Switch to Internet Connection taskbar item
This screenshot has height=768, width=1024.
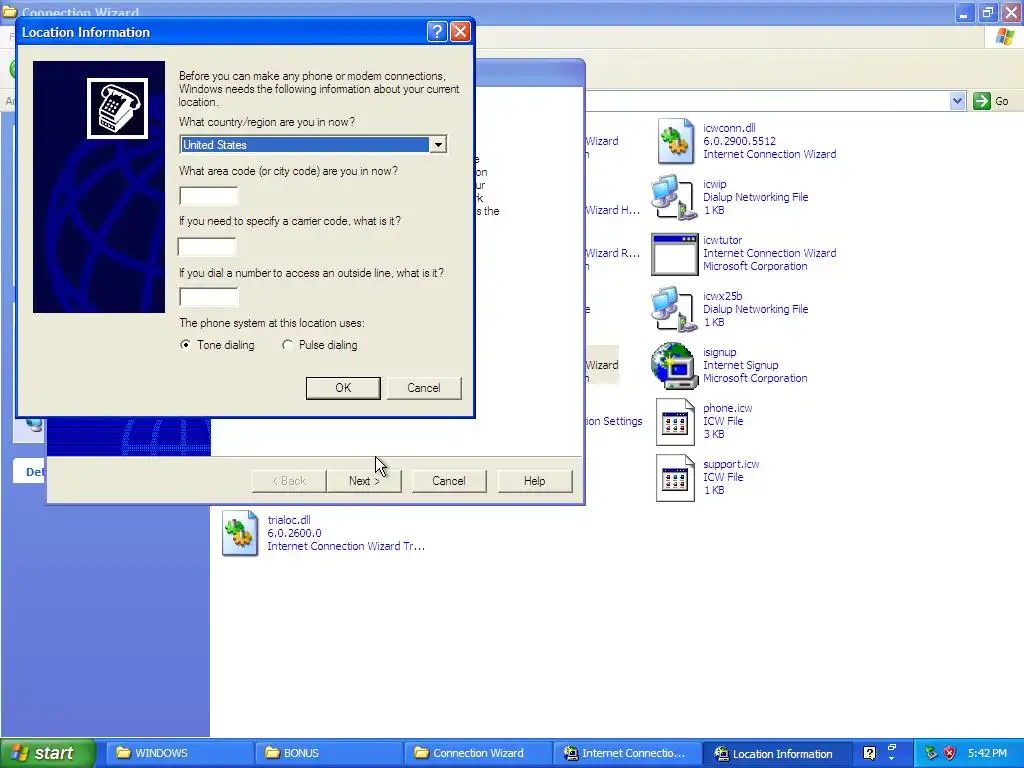pyautogui.click(x=626, y=753)
